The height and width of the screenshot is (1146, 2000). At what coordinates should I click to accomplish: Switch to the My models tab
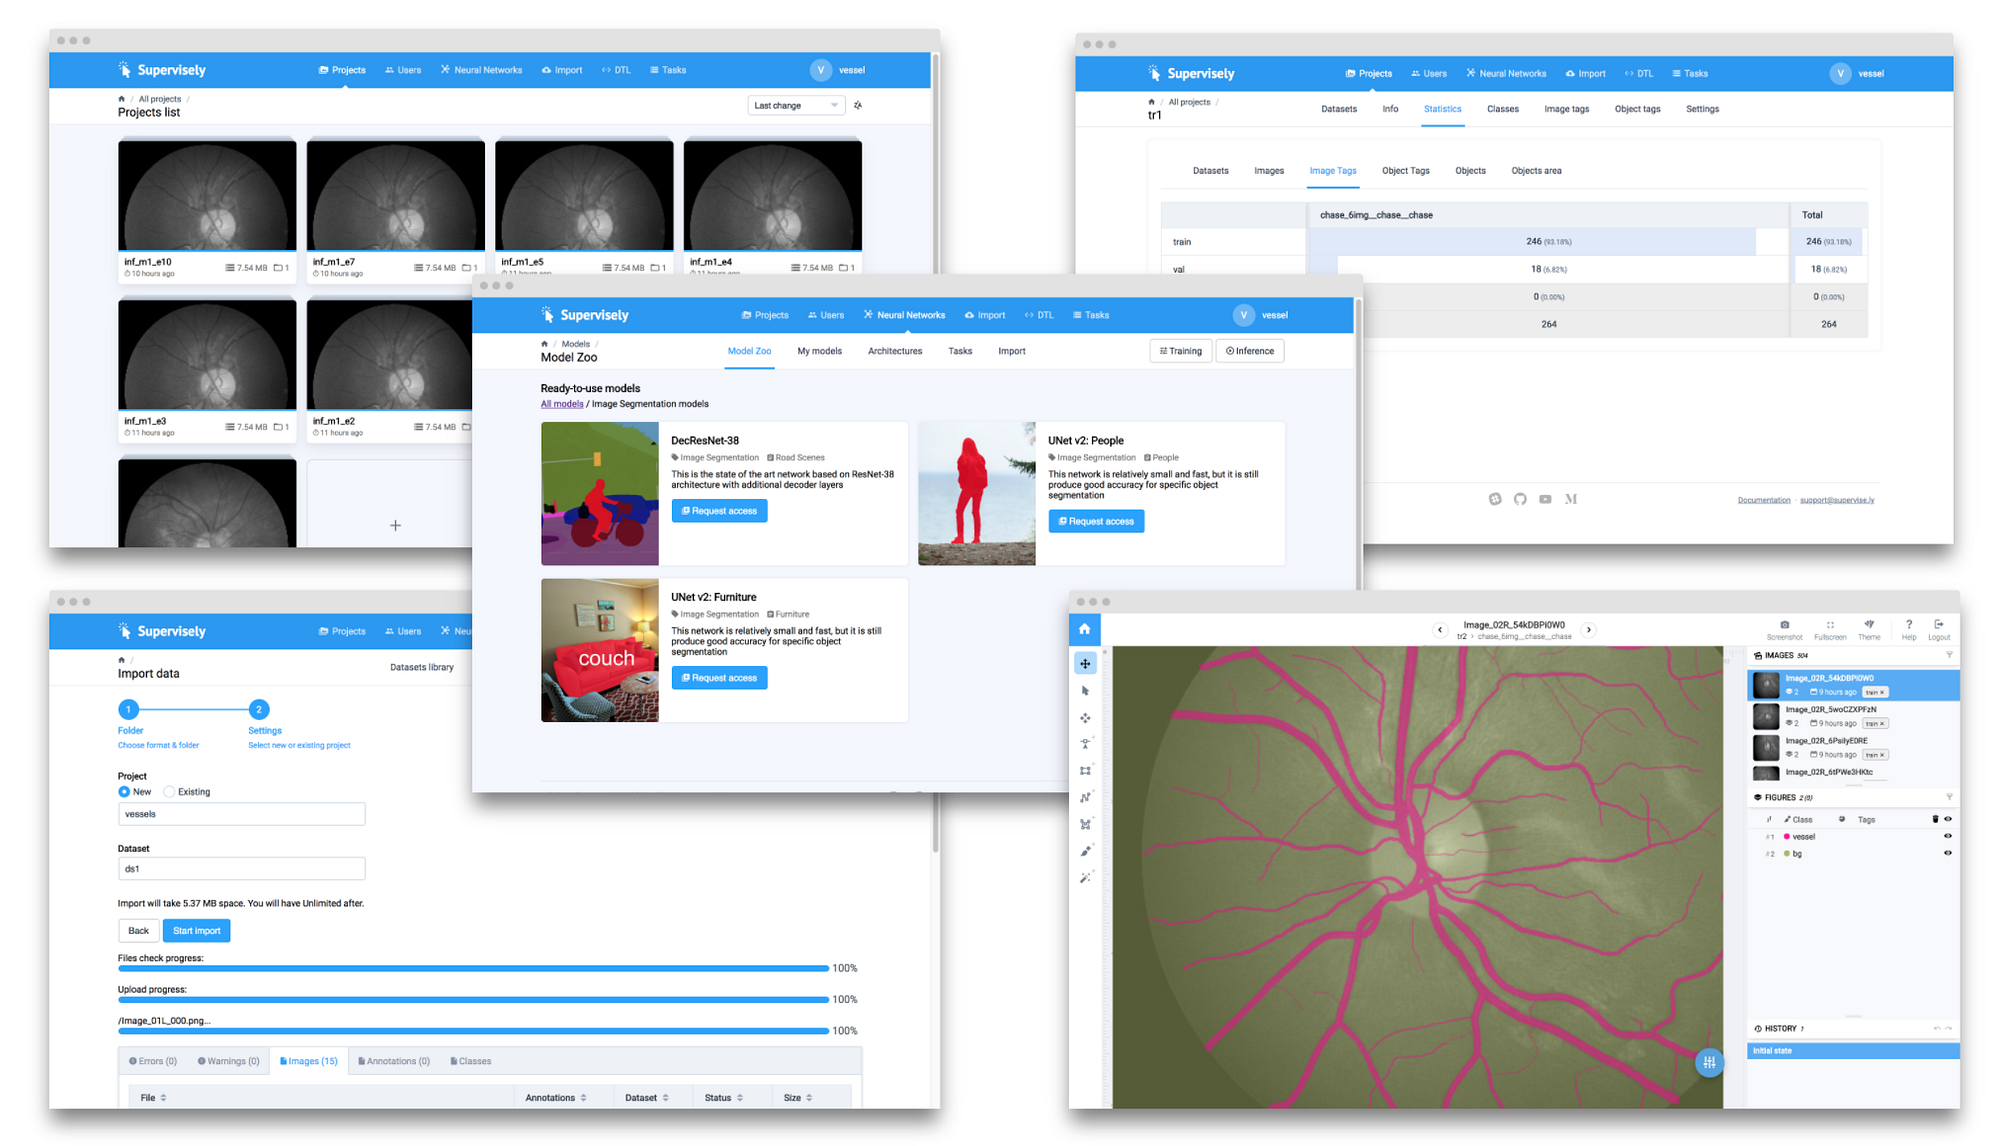pos(819,351)
